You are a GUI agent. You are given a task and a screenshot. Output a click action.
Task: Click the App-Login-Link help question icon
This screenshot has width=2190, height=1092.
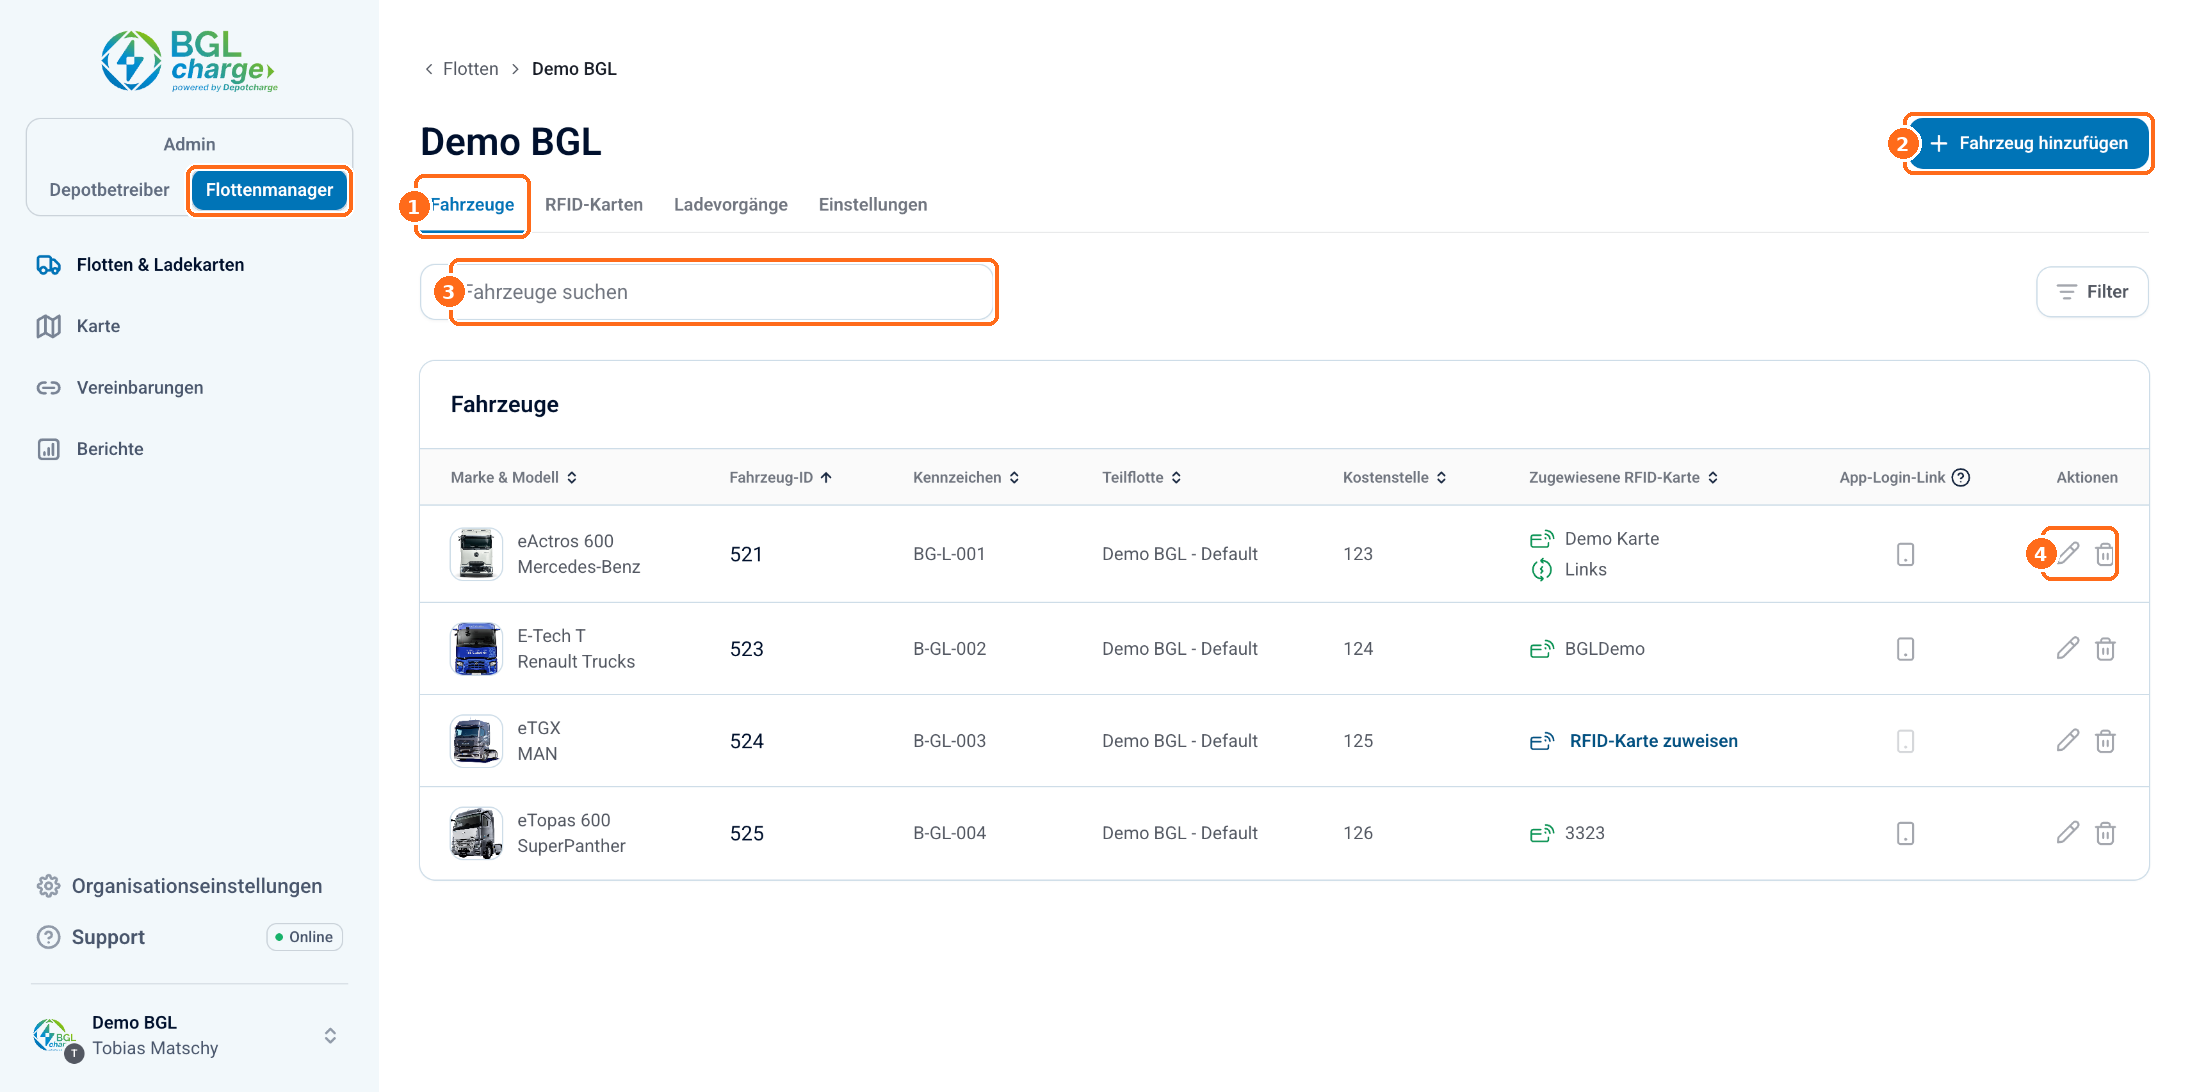coord(1961,477)
